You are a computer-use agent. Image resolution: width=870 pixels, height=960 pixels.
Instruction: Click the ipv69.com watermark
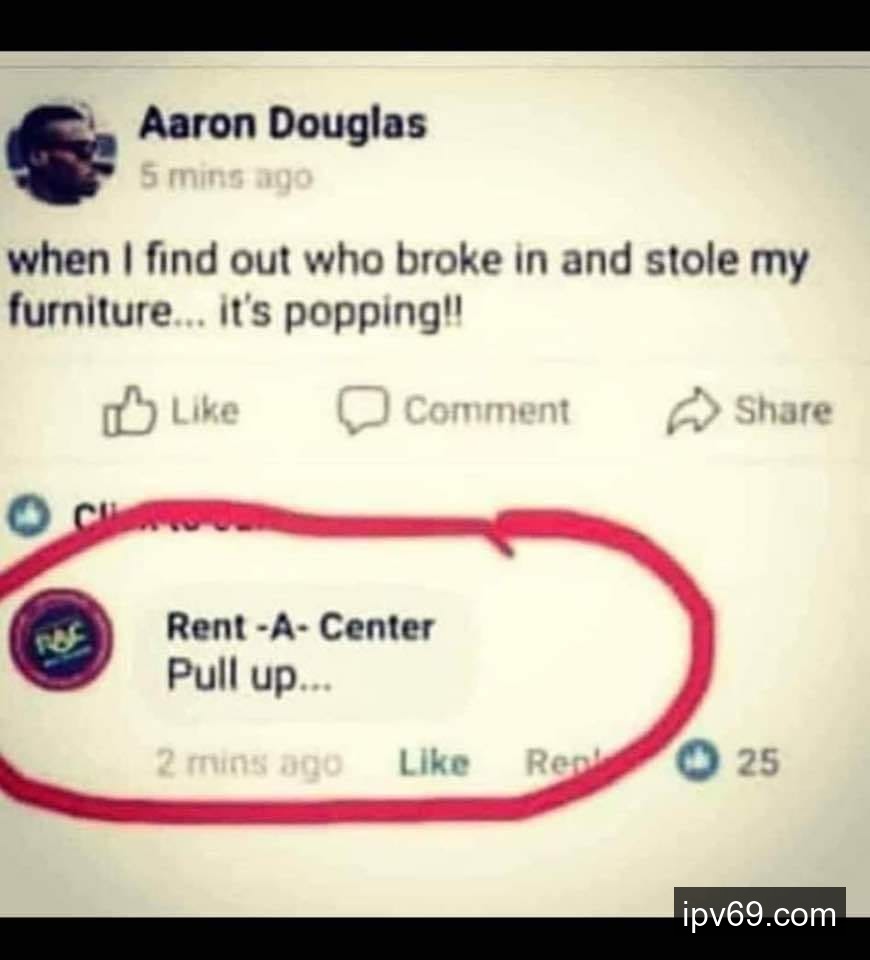pos(760,914)
